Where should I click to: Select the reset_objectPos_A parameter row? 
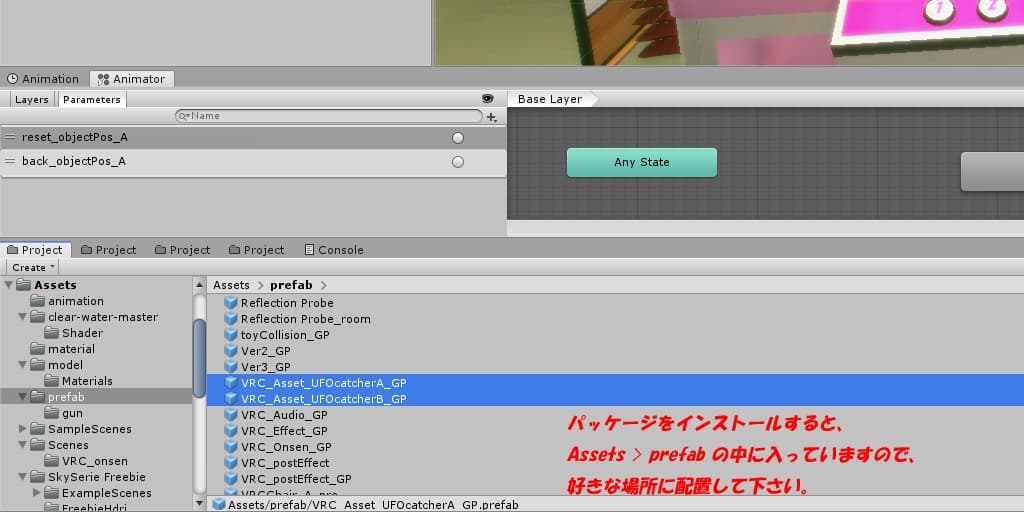click(253, 138)
